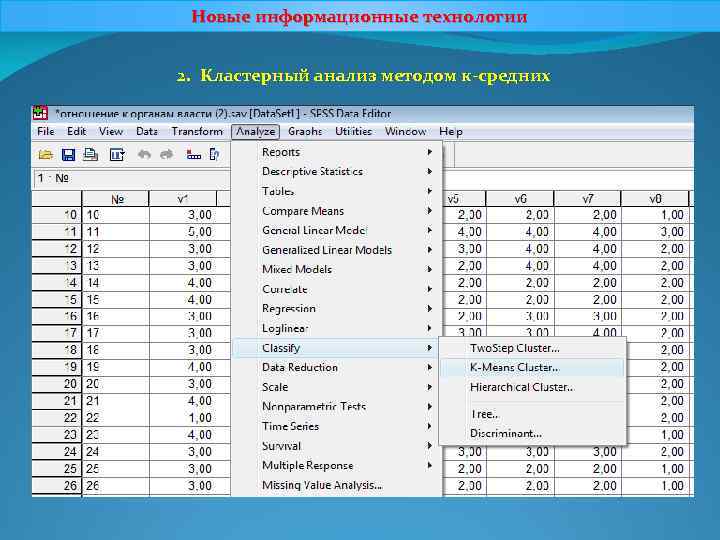The width and height of the screenshot is (720, 540).
Task: Expand the Survival submenu
Action: click(337, 446)
